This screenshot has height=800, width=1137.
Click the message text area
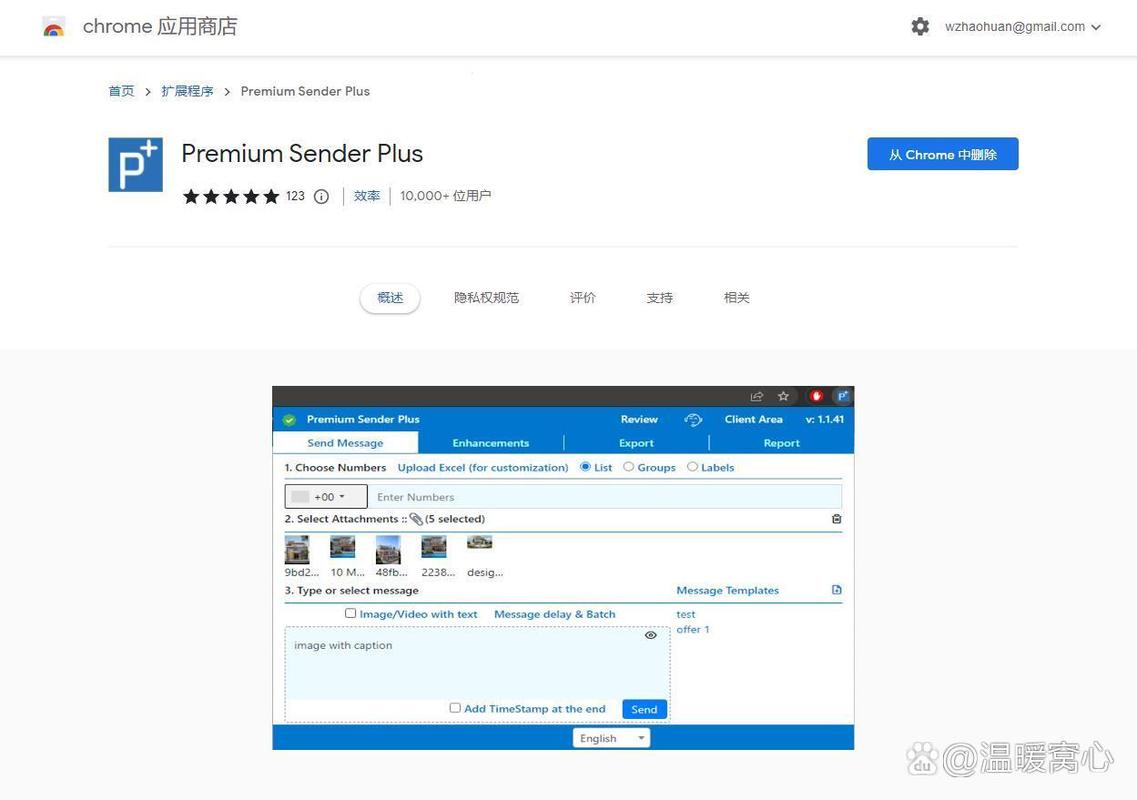(x=477, y=664)
